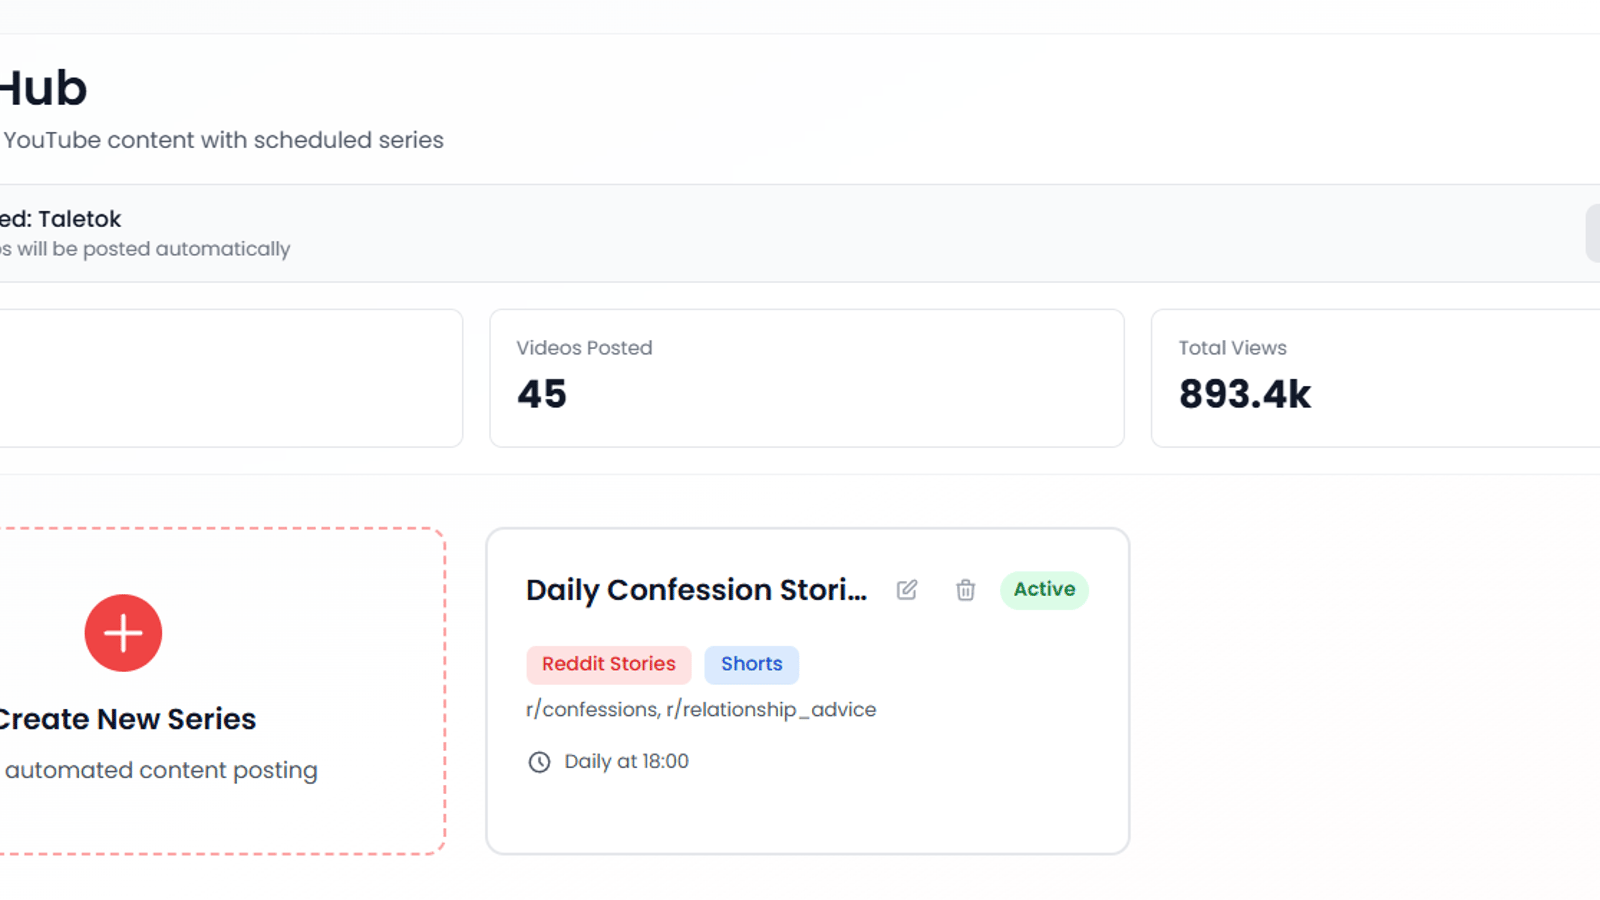This screenshot has height=900, width=1600.
Task: Click the 'will be posted automatically' note
Action: (153, 249)
